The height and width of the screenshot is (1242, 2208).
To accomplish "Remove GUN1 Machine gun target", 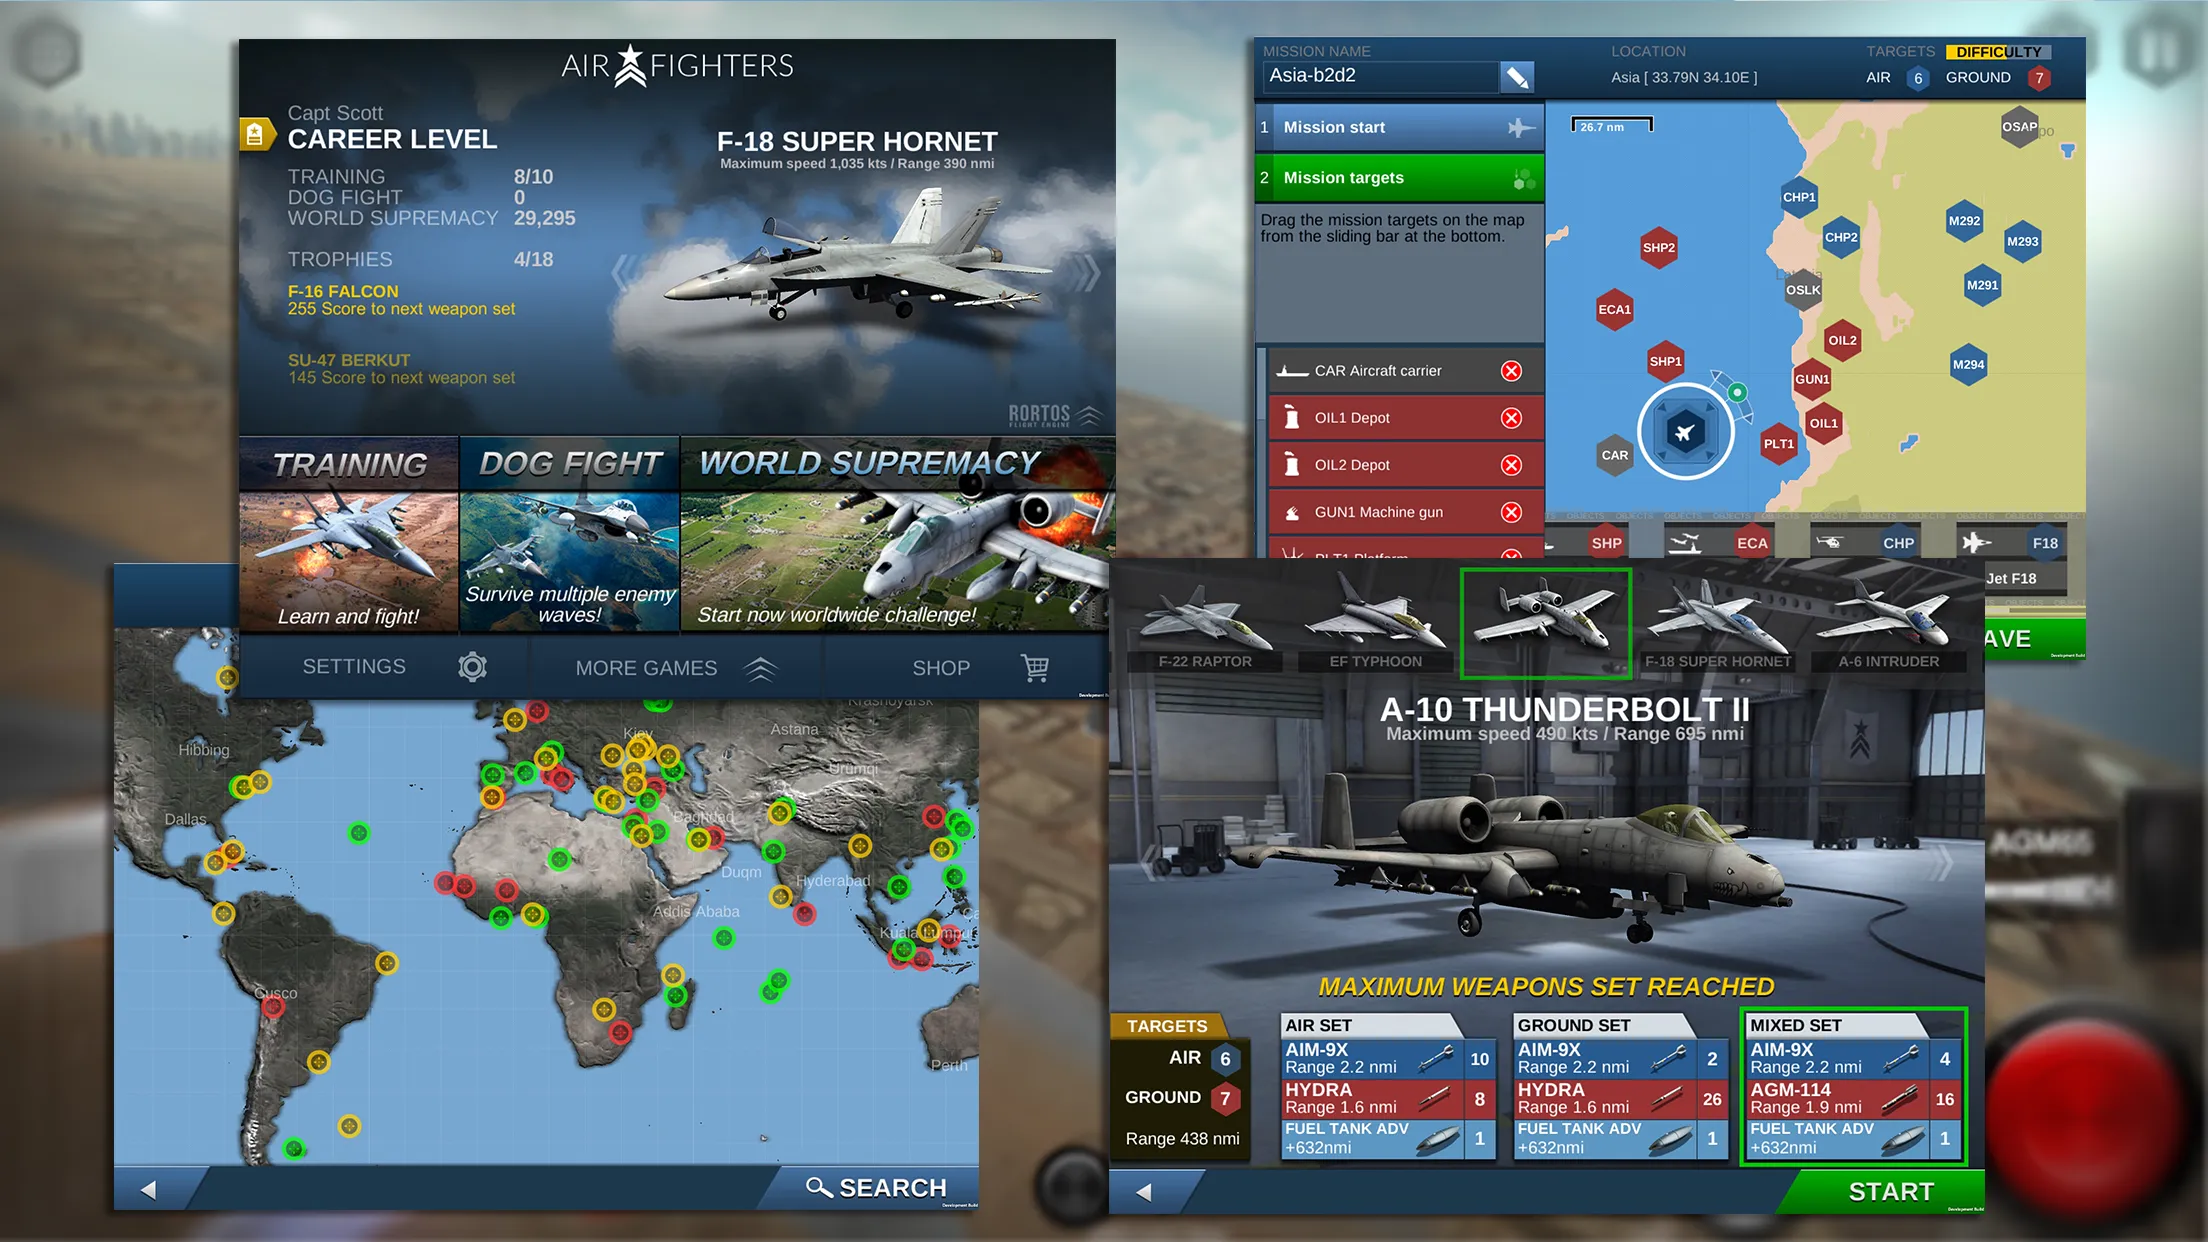I will point(1510,513).
